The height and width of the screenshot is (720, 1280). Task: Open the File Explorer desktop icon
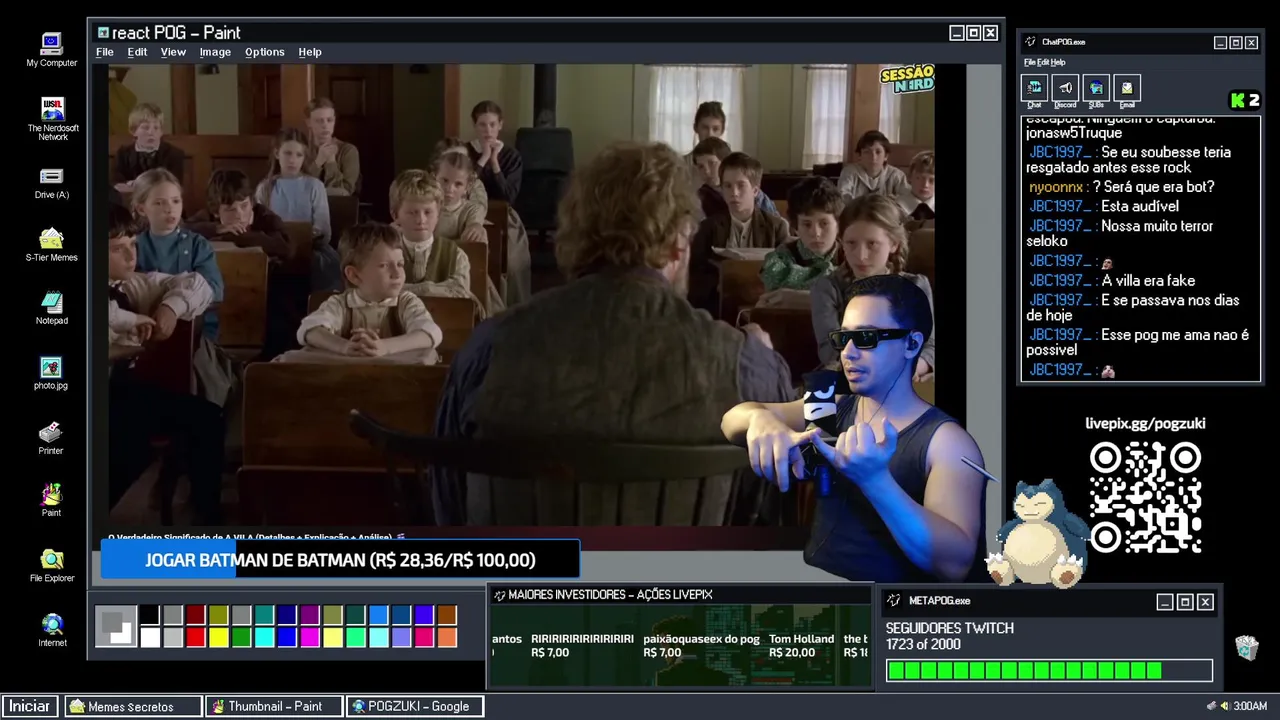(51, 566)
